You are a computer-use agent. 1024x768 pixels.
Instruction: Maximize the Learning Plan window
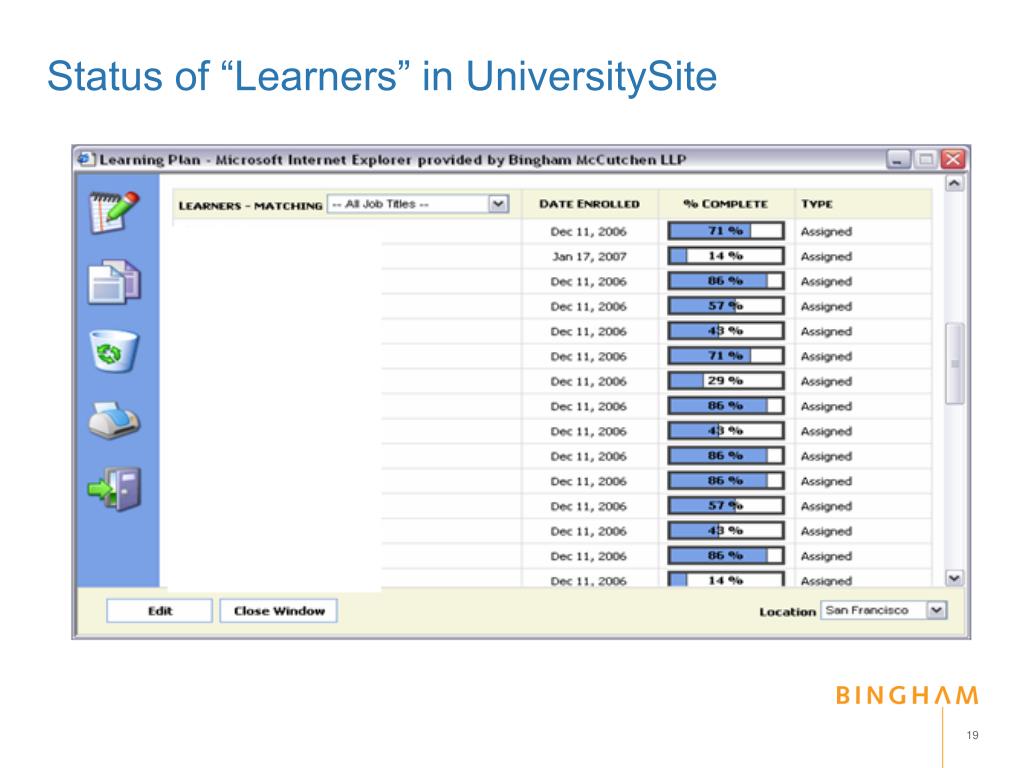(x=925, y=159)
